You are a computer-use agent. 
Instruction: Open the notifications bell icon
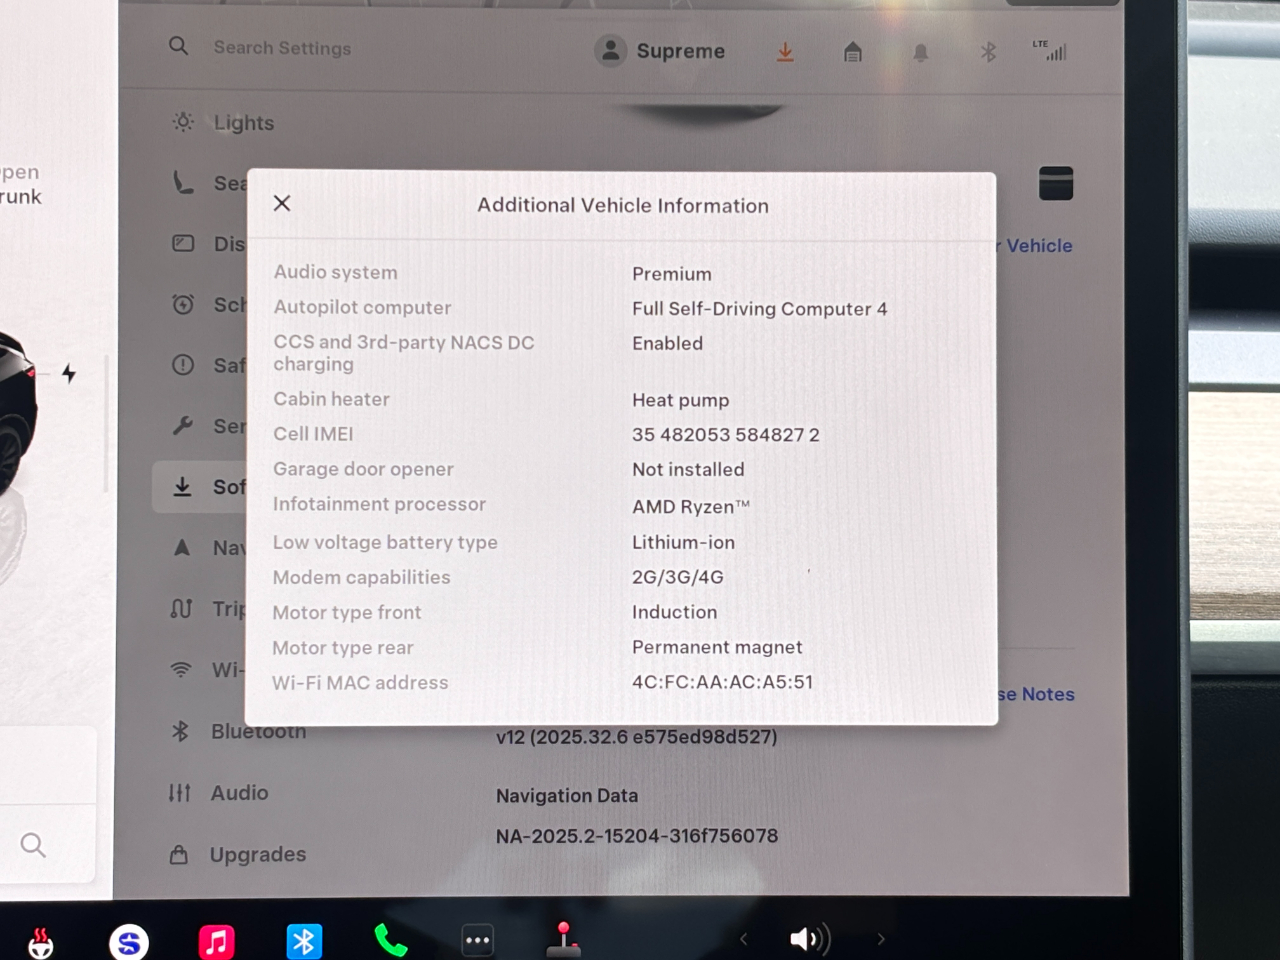[920, 52]
